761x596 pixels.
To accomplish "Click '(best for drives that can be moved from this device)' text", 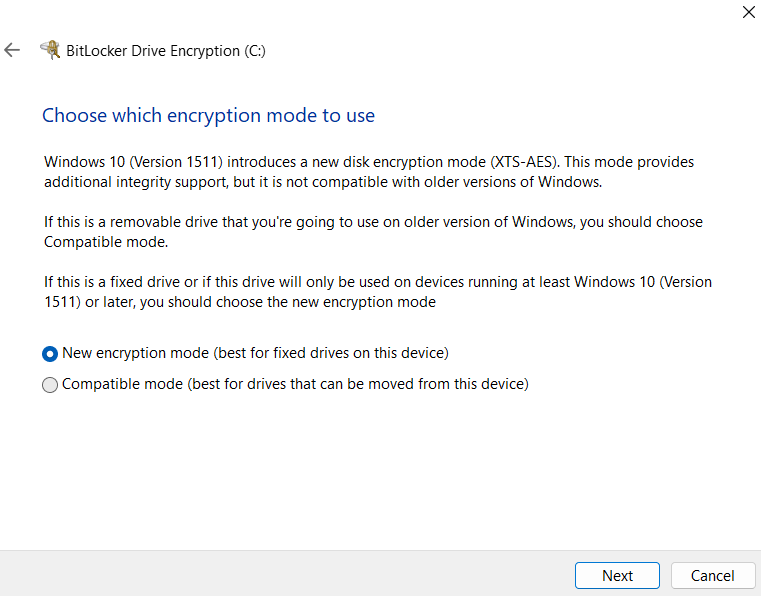I will pyautogui.click(x=358, y=384).
